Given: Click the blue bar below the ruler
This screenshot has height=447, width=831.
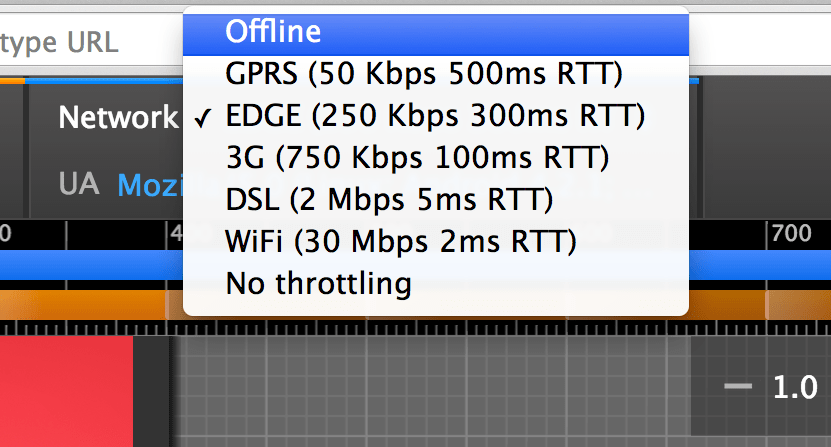Looking at the screenshot, I should tap(90, 266).
